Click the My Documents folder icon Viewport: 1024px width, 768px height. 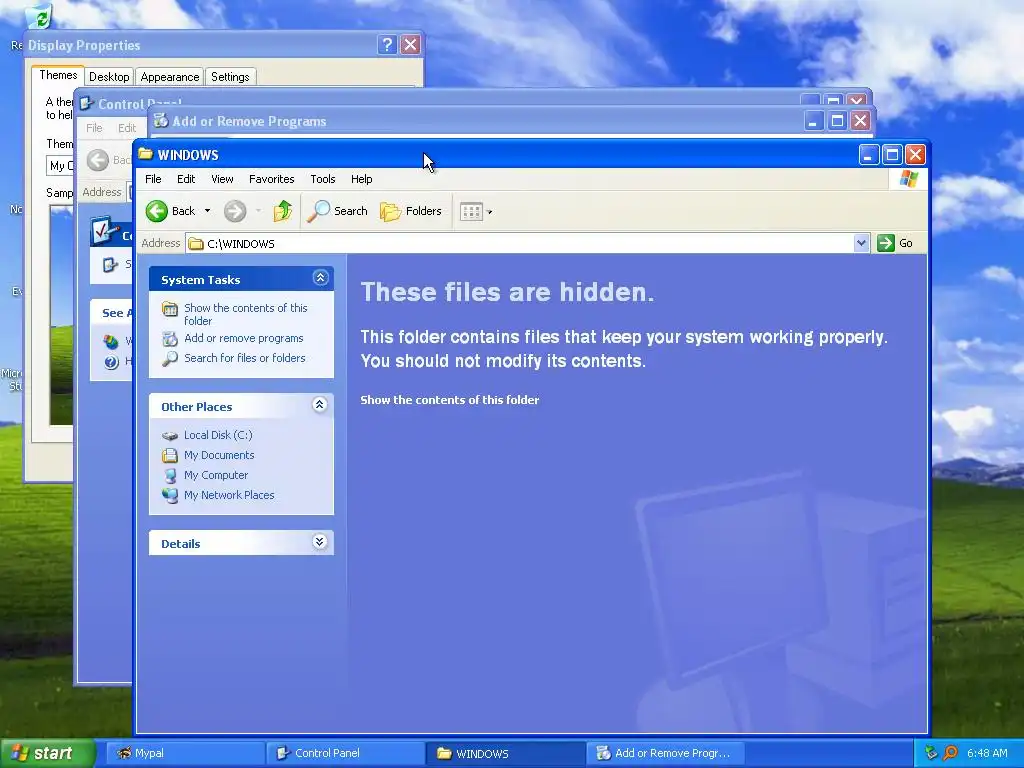click(170, 455)
